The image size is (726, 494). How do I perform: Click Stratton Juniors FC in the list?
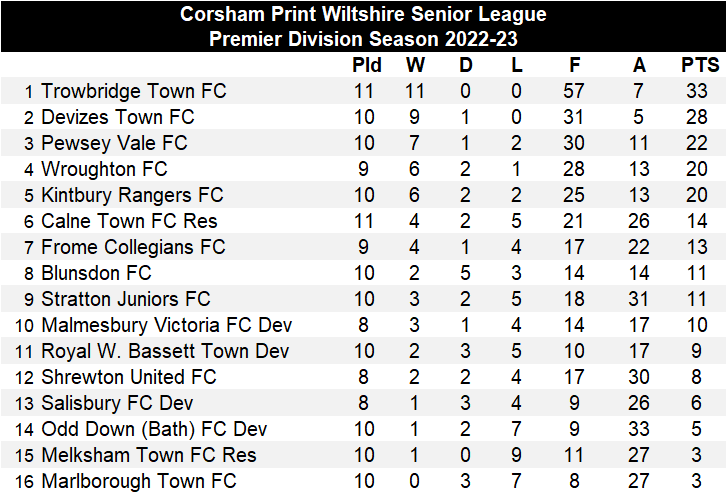(x=126, y=299)
